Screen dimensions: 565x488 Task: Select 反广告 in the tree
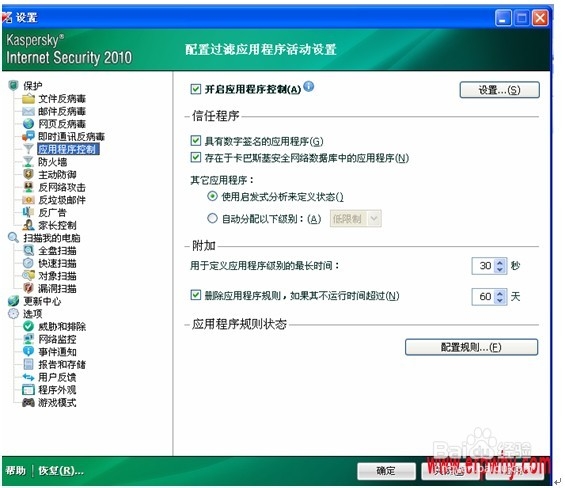click(x=53, y=212)
